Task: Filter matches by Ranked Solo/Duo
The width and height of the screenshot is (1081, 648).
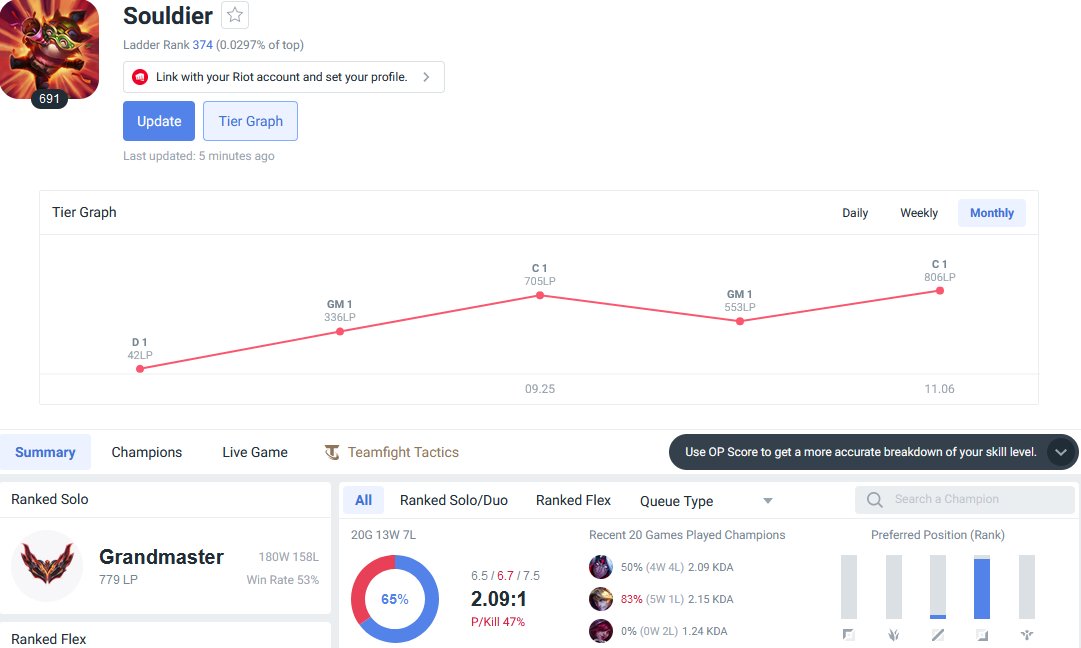Action: tap(454, 500)
